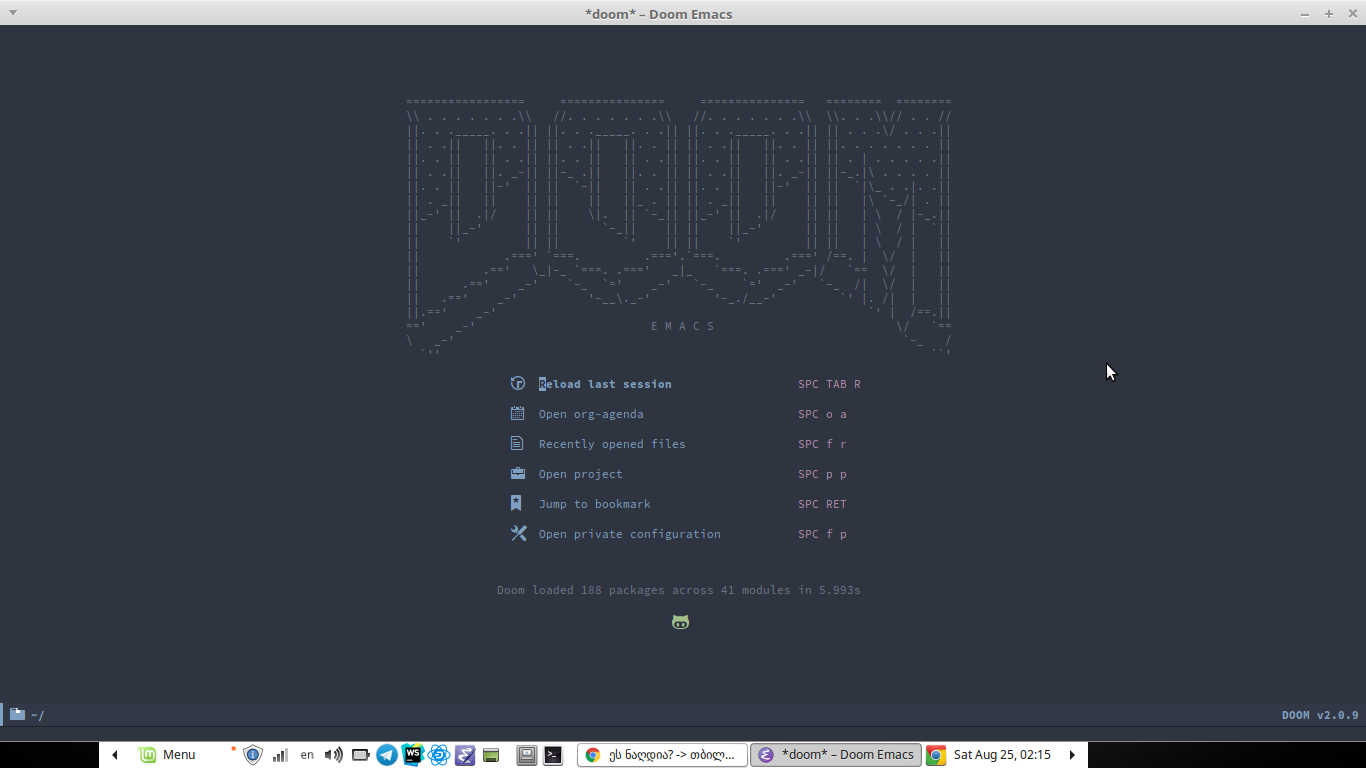Image resolution: width=1366 pixels, height=768 pixels.
Task: Open the network signal bars icon
Action: coord(281,755)
